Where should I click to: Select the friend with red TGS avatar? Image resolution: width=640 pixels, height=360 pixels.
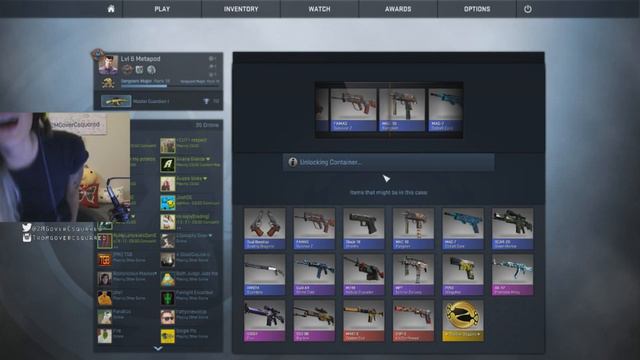point(104,260)
